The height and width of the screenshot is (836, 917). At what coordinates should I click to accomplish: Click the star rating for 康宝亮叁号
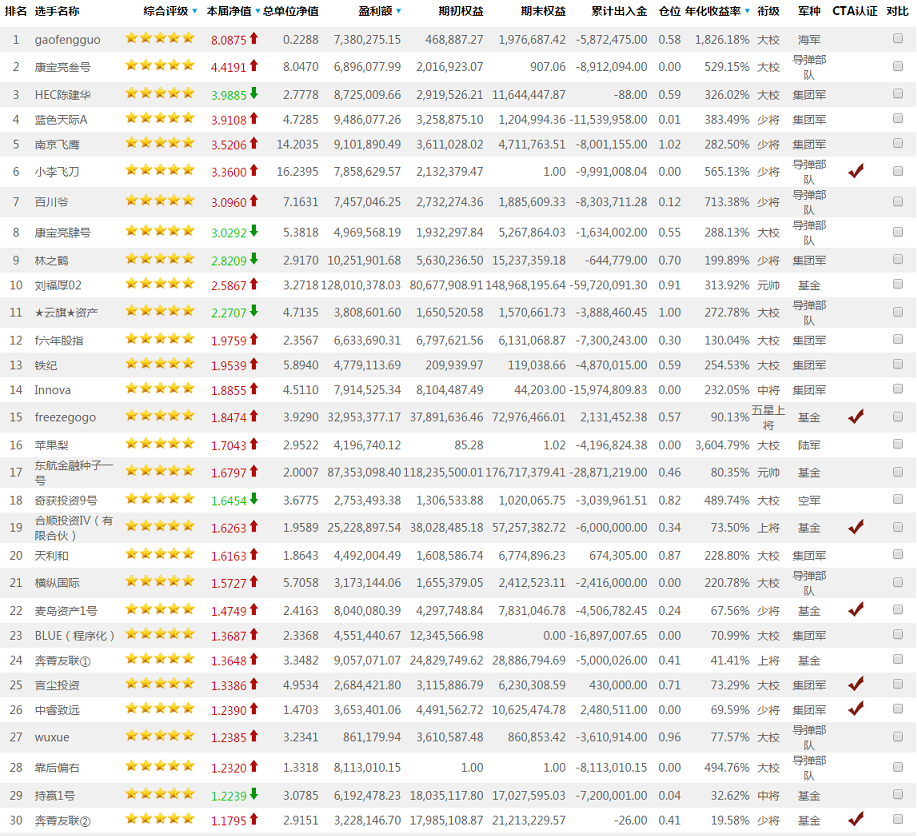160,65
